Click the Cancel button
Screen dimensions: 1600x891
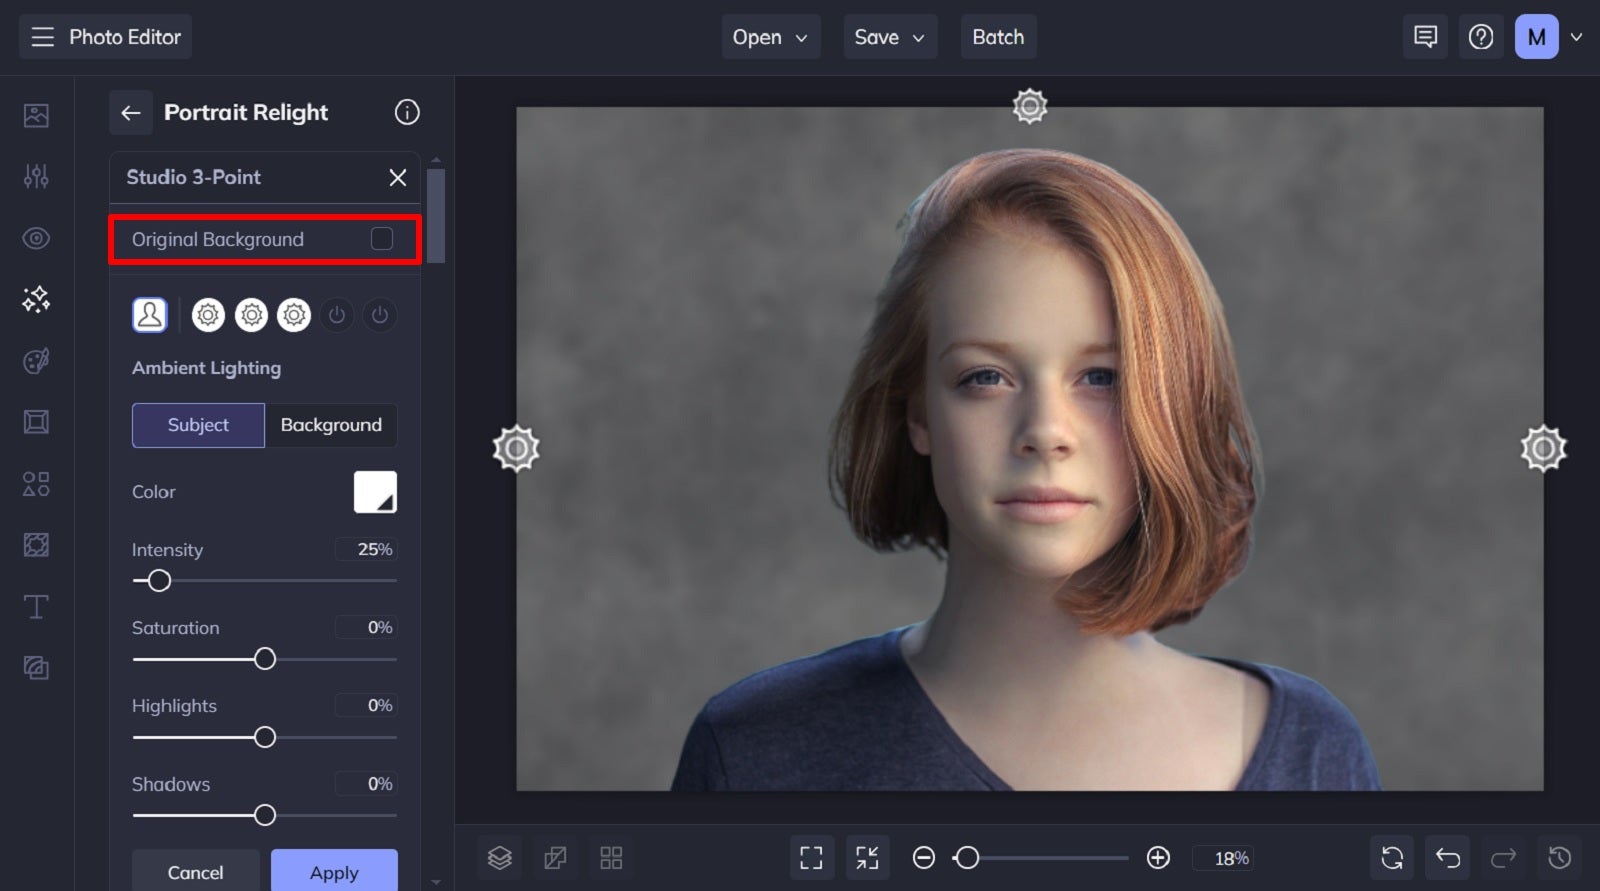196,872
